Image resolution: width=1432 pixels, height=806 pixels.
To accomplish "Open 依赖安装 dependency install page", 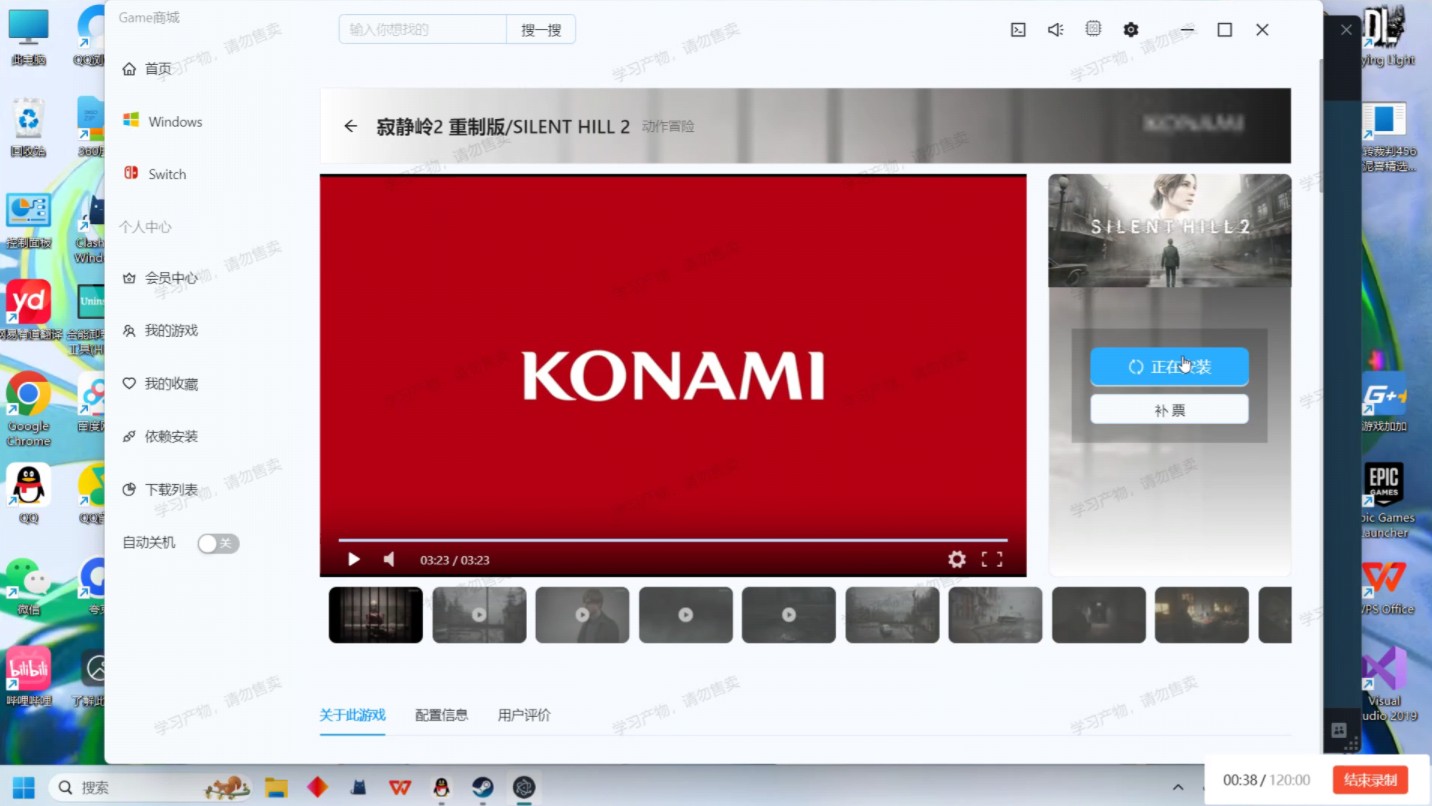I will pyautogui.click(x=160, y=437).
